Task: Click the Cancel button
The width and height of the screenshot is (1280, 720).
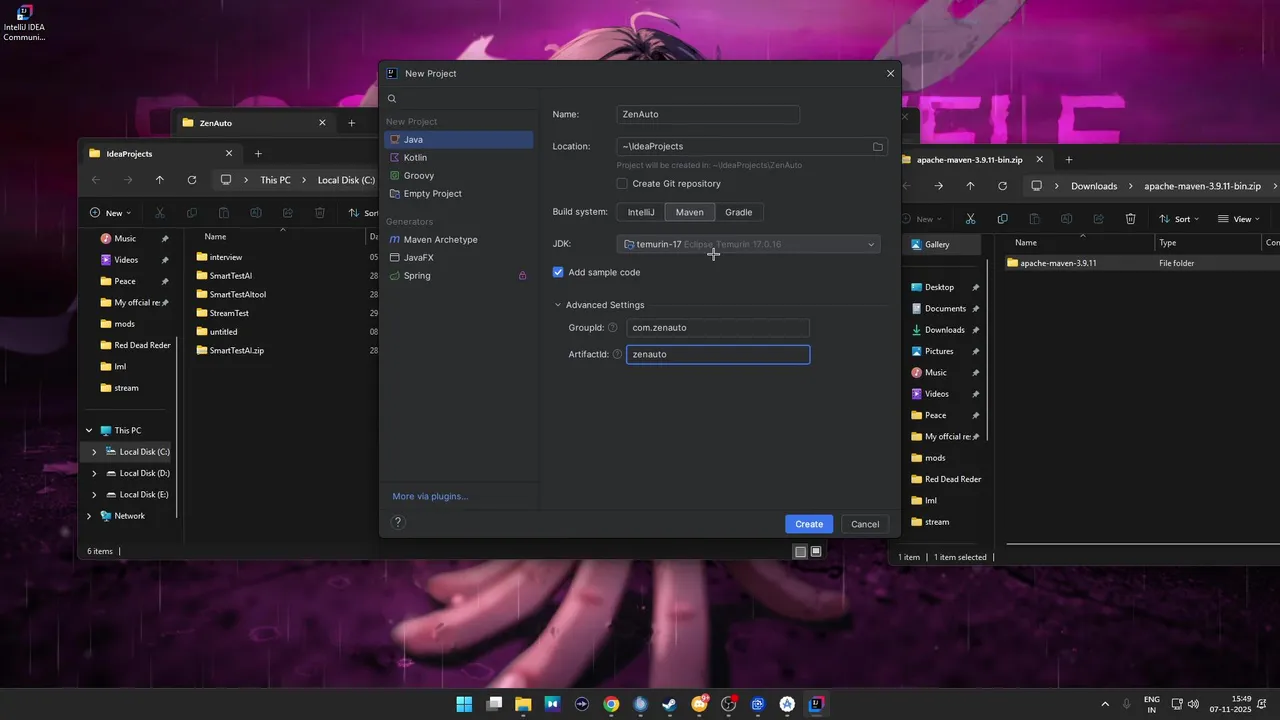Action: (x=865, y=524)
